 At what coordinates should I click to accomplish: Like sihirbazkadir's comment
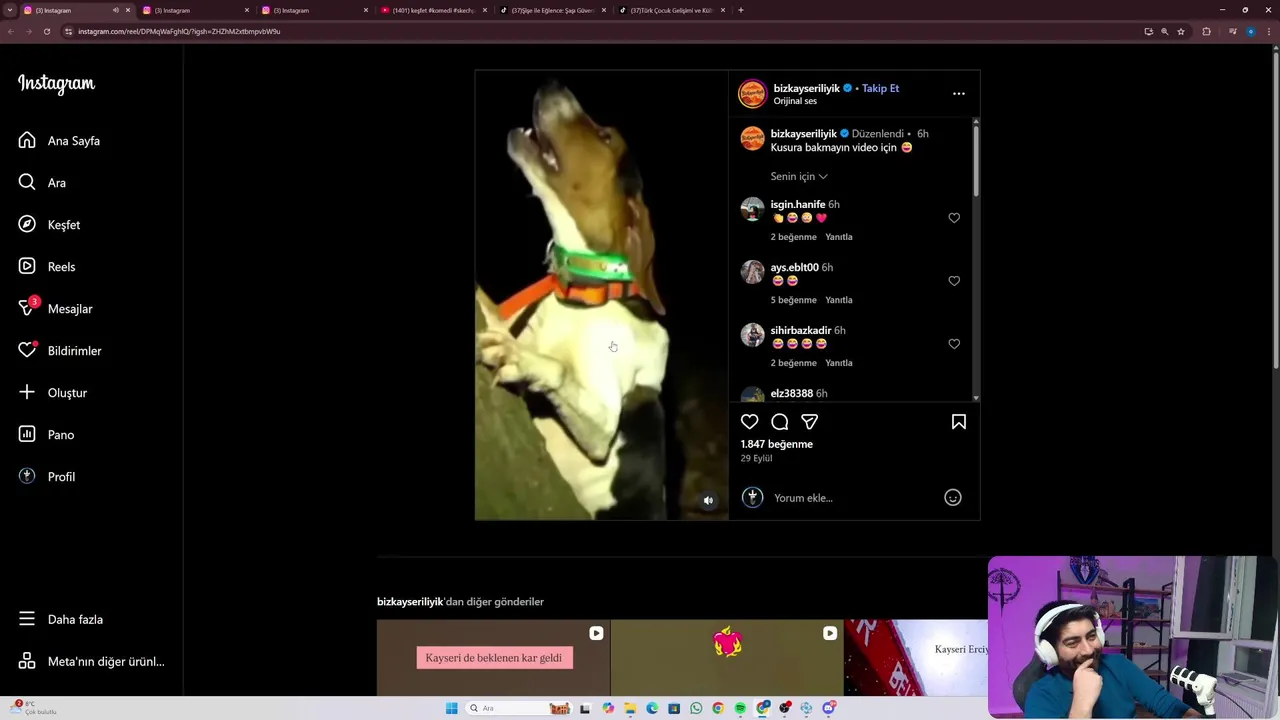(x=954, y=344)
